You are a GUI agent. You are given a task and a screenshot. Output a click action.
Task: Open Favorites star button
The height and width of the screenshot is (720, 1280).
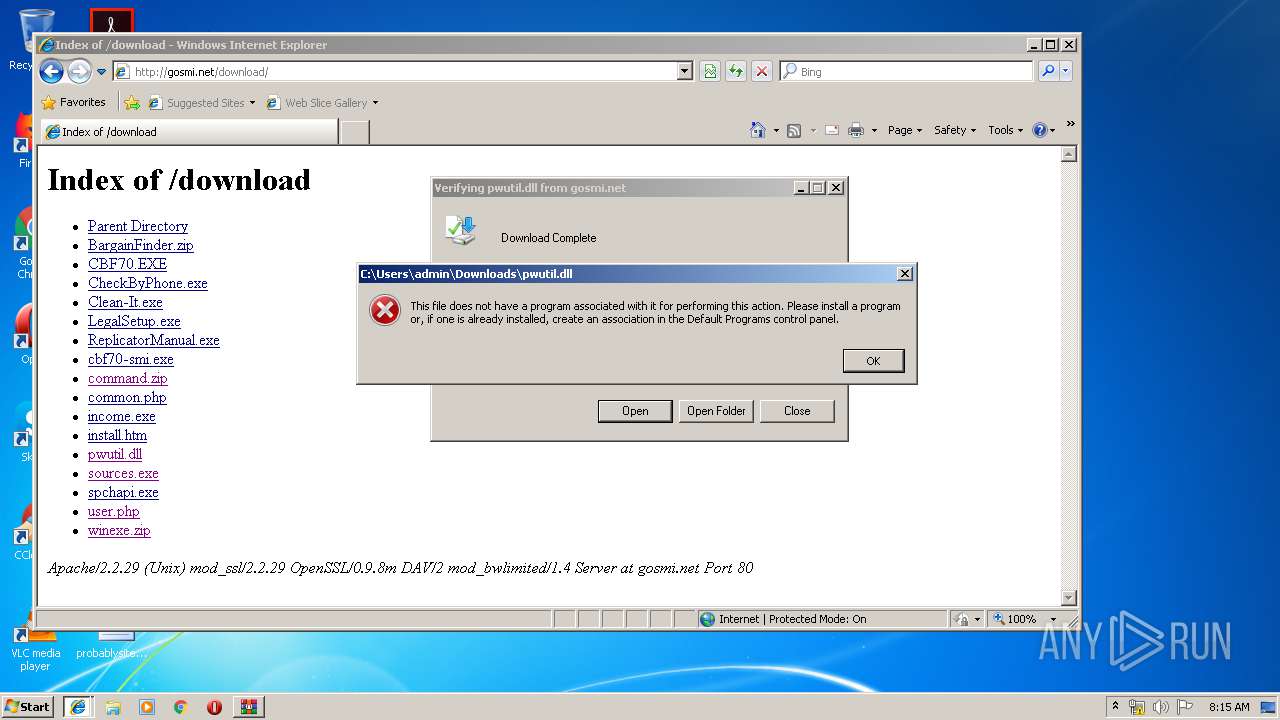click(73, 102)
